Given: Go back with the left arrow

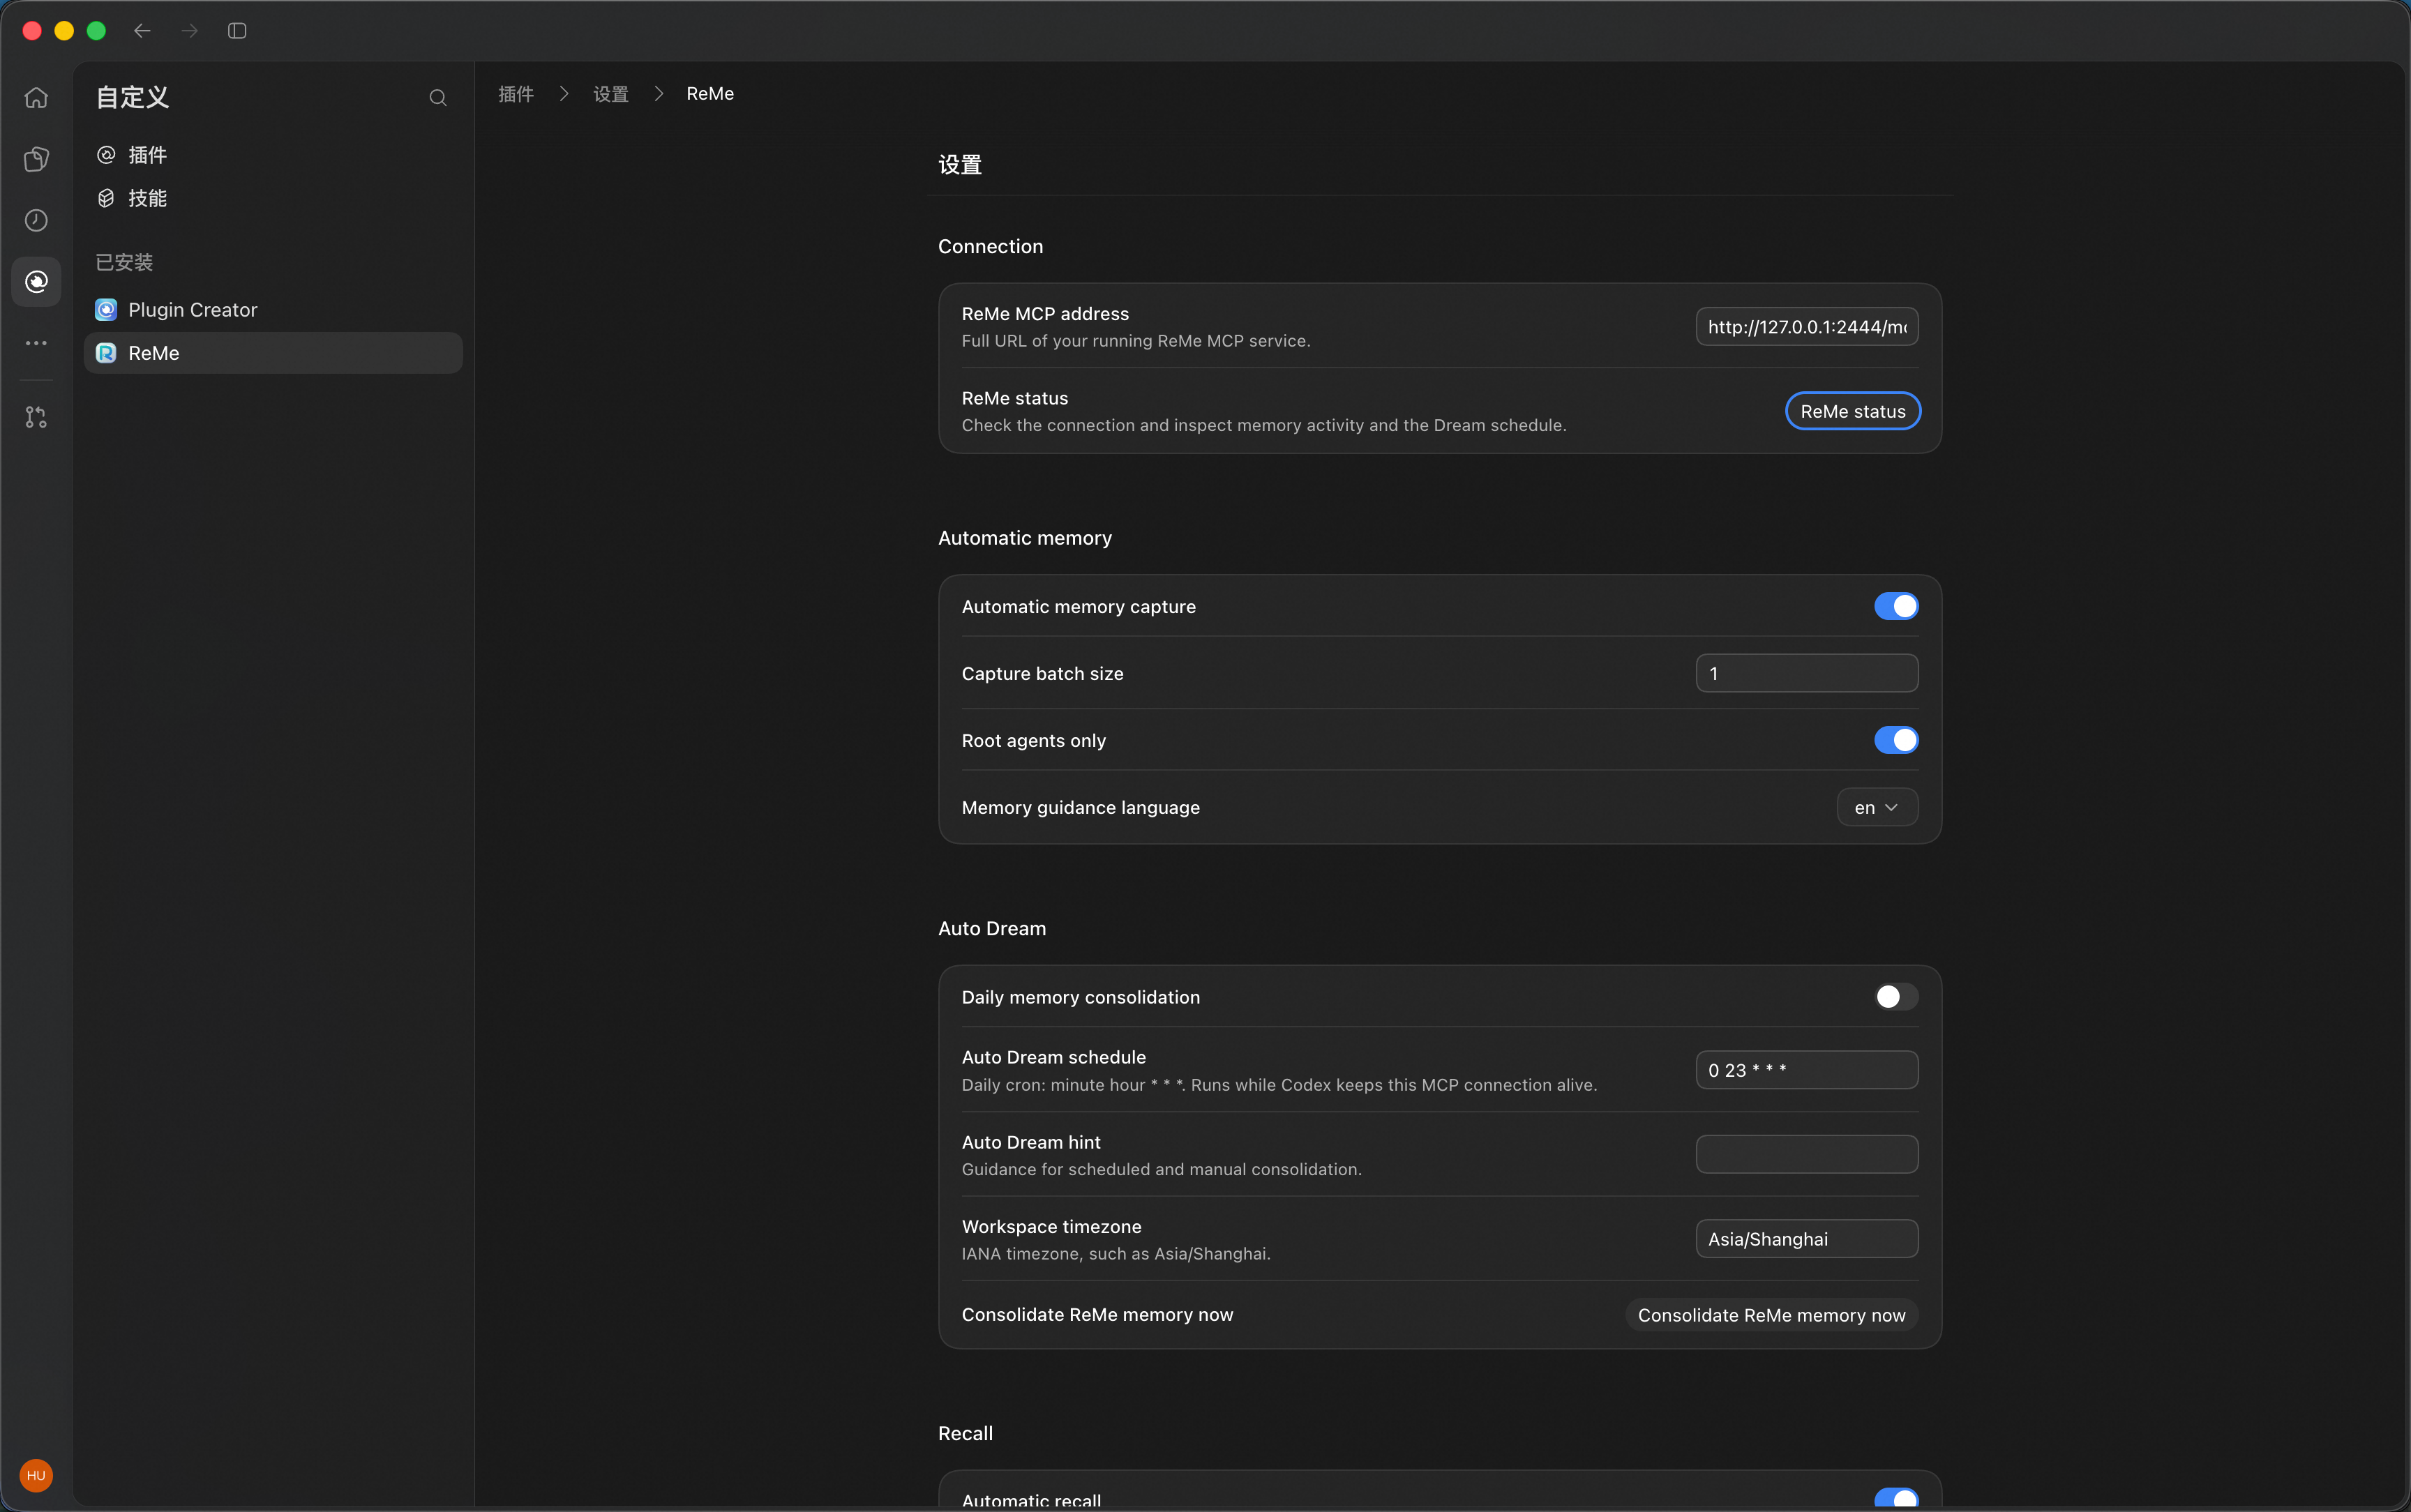Looking at the screenshot, I should [x=142, y=31].
